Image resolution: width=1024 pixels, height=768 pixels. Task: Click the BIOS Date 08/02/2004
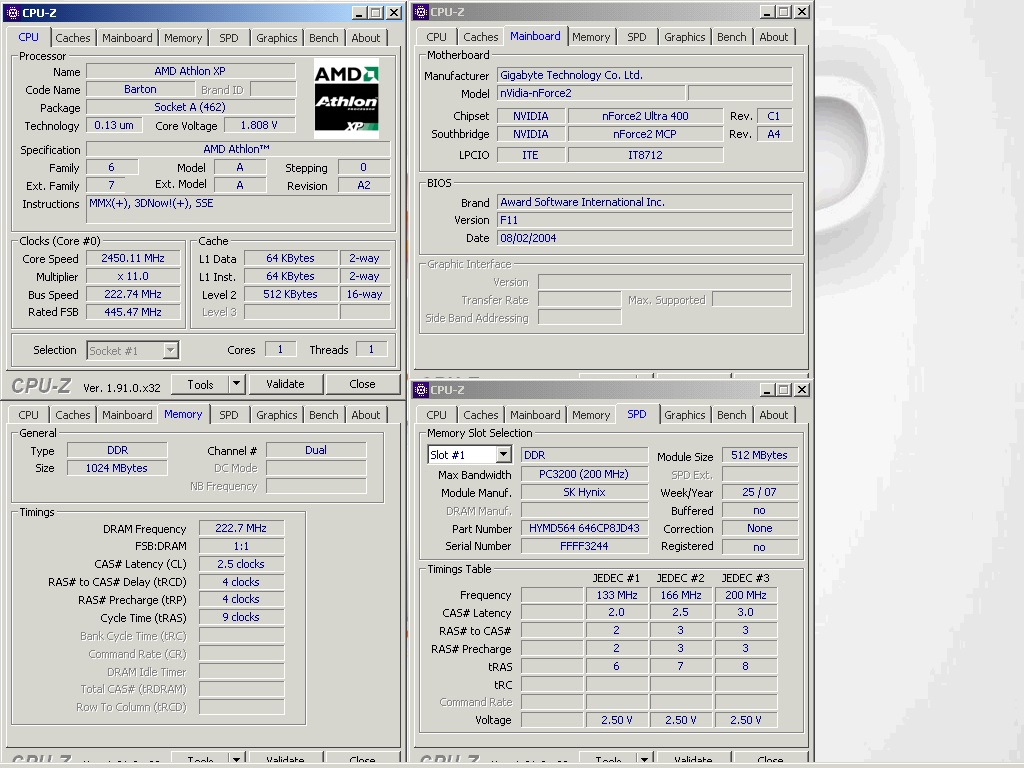click(645, 238)
